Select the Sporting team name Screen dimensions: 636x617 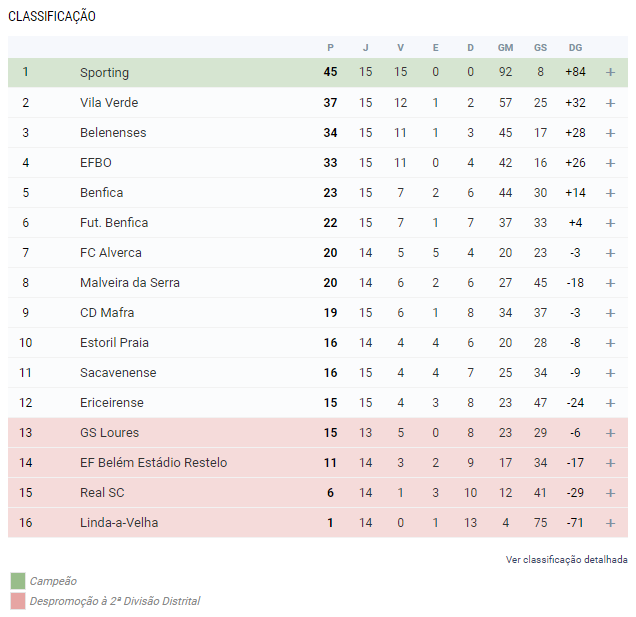click(104, 72)
